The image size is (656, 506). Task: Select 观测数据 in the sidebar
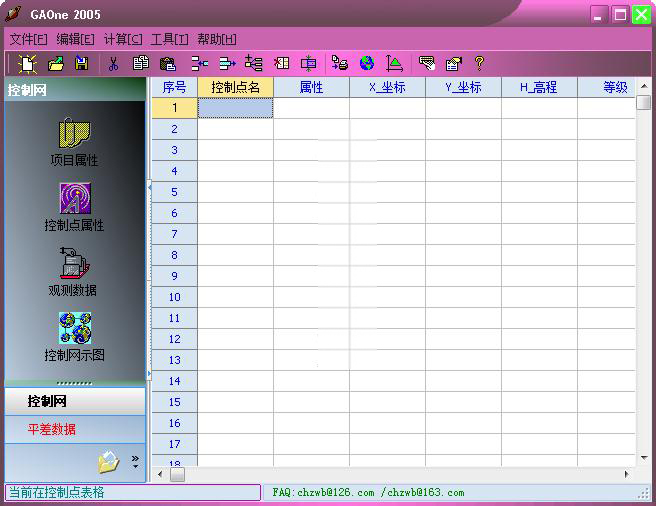pos(73,272)
